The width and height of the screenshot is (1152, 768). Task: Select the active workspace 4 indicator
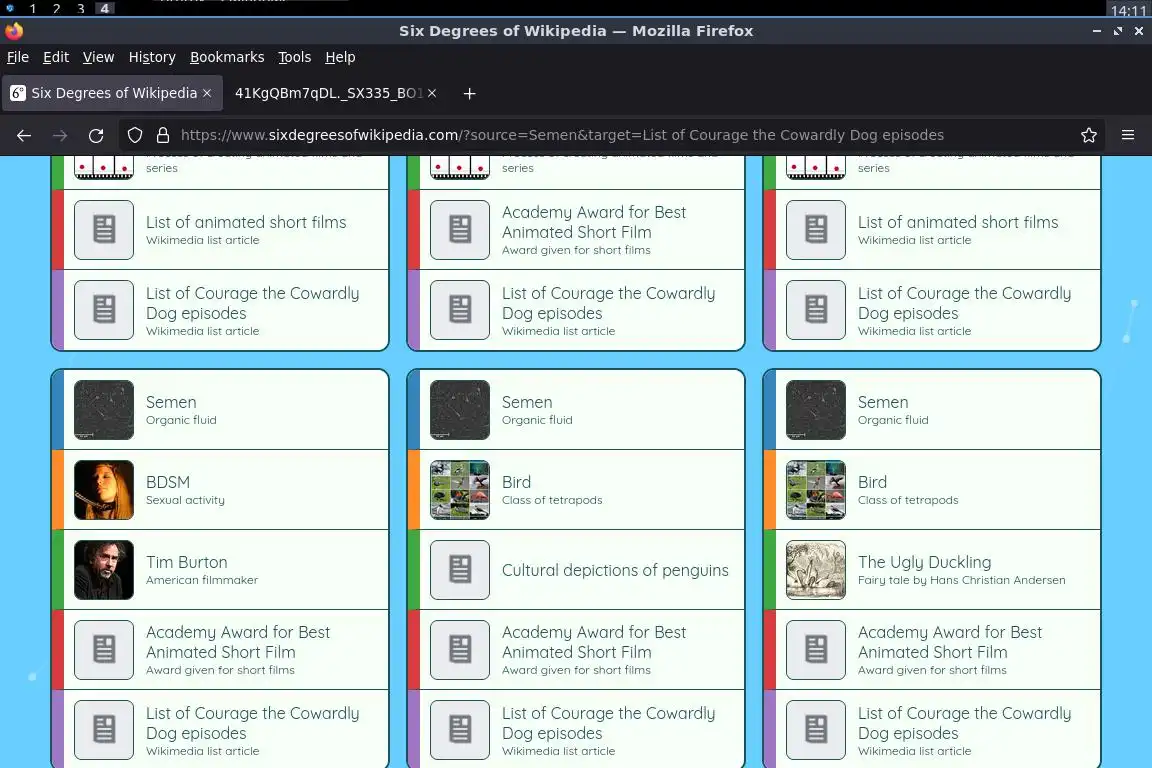(x=104, y=9)
